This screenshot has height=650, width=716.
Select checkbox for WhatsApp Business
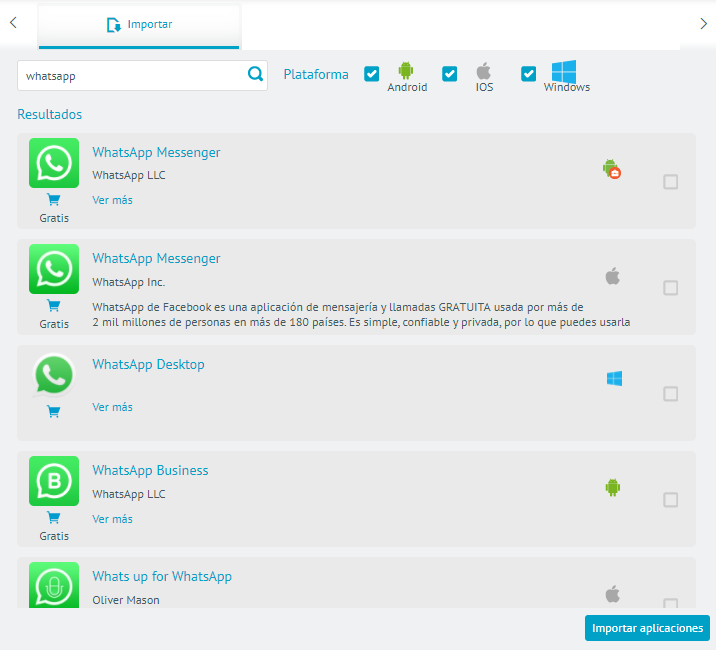(x=670, y=500)
